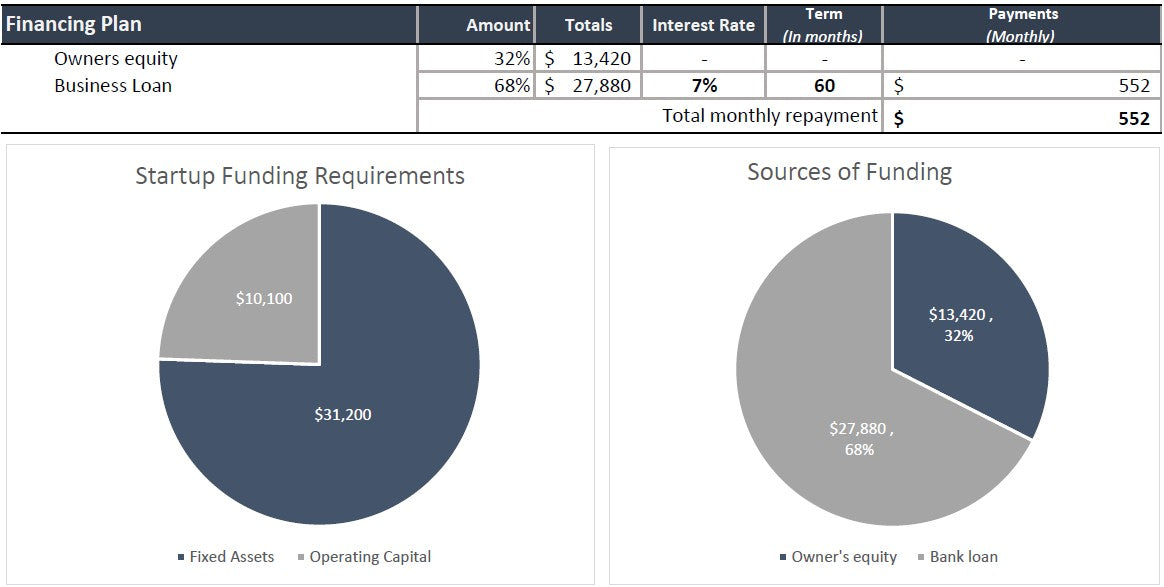This screenshot has width=1164, height=587.
Task: Click the 32% owners equity amount cell
Action: (x=476, y=59)
